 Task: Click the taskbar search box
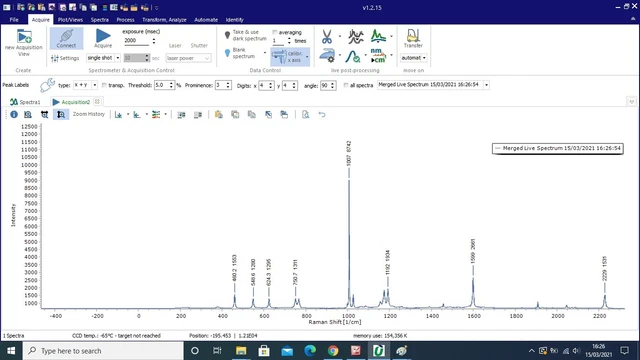tap(103, 351)
